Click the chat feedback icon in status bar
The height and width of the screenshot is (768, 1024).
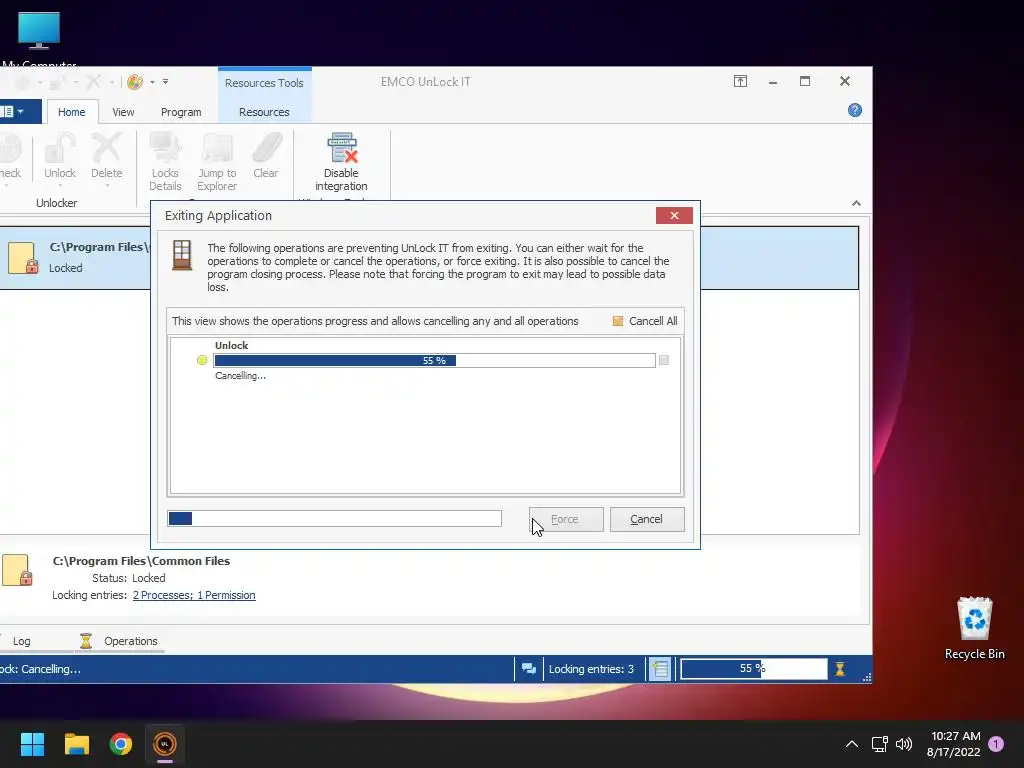coord(529,669)
